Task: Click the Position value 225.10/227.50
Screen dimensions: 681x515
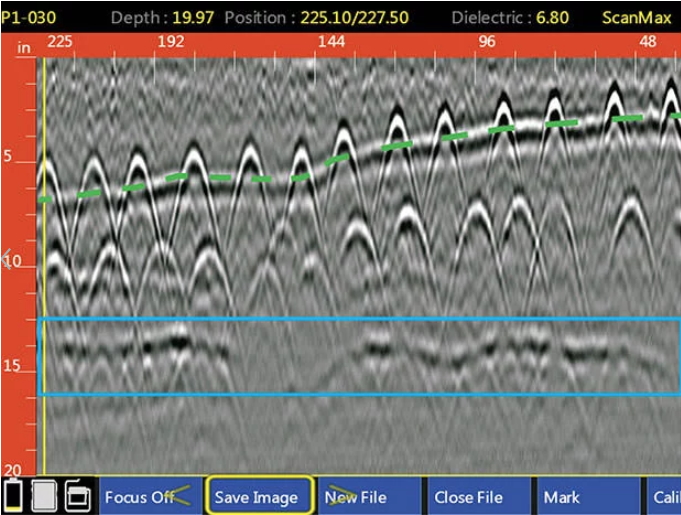Action: point(354,17)
